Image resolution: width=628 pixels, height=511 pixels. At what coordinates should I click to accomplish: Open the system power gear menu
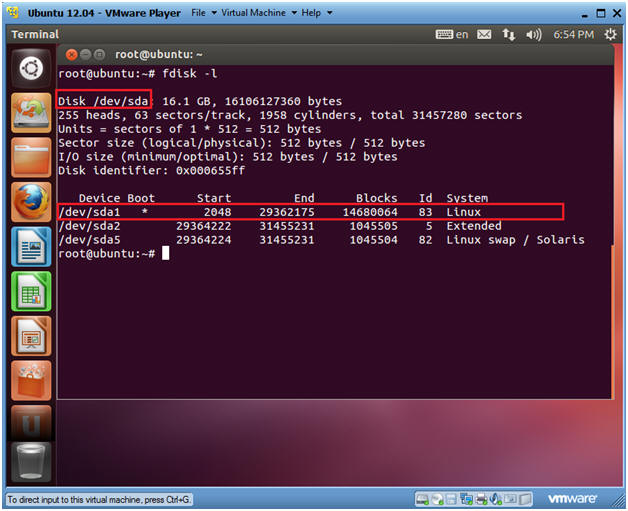tap(610, 34)
